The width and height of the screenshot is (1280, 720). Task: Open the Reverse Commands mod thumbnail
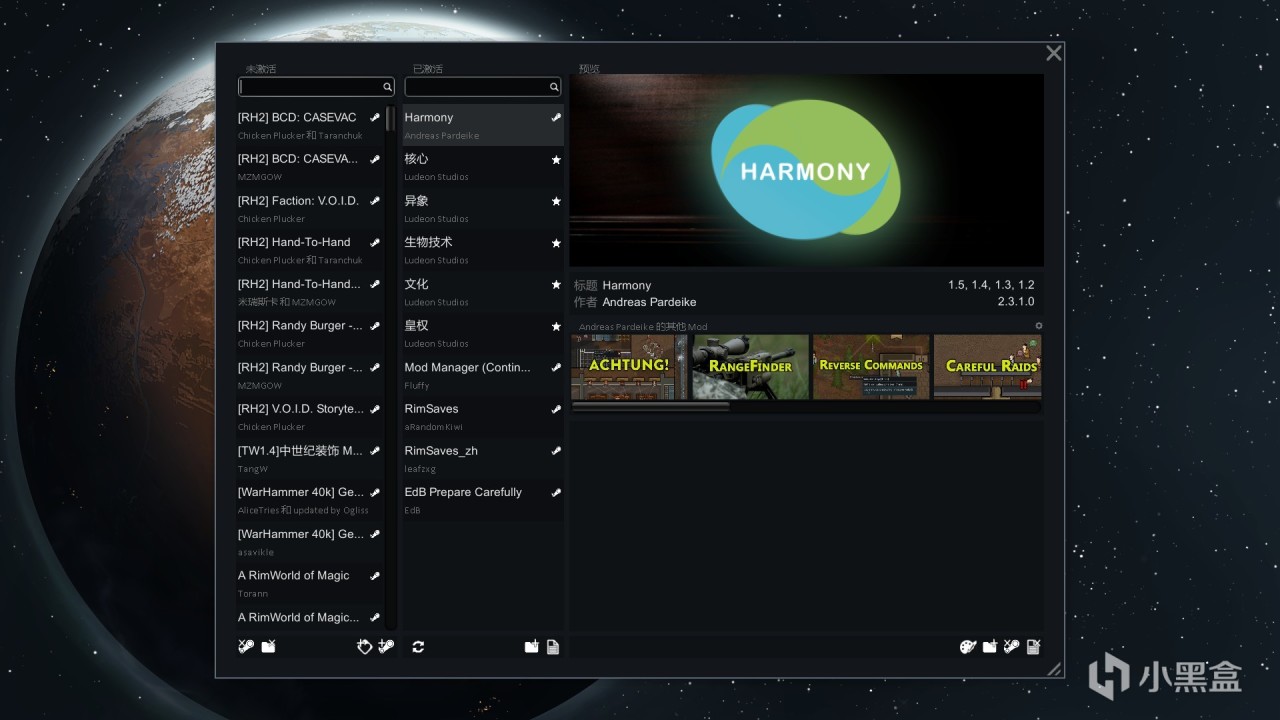871,367
